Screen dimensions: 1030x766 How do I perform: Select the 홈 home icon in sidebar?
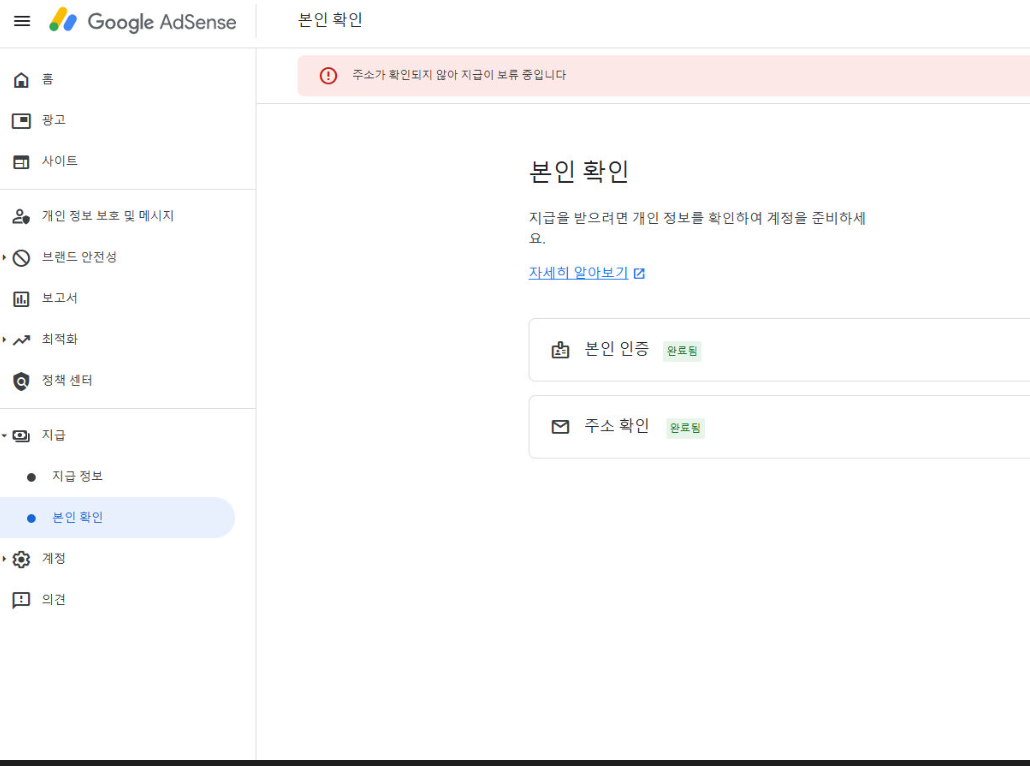click(22, 79)
